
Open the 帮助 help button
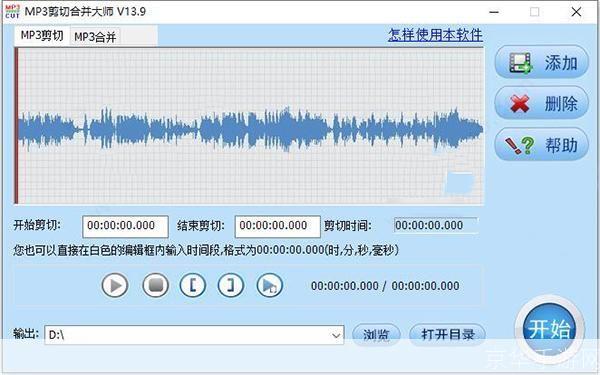[541, 145]
